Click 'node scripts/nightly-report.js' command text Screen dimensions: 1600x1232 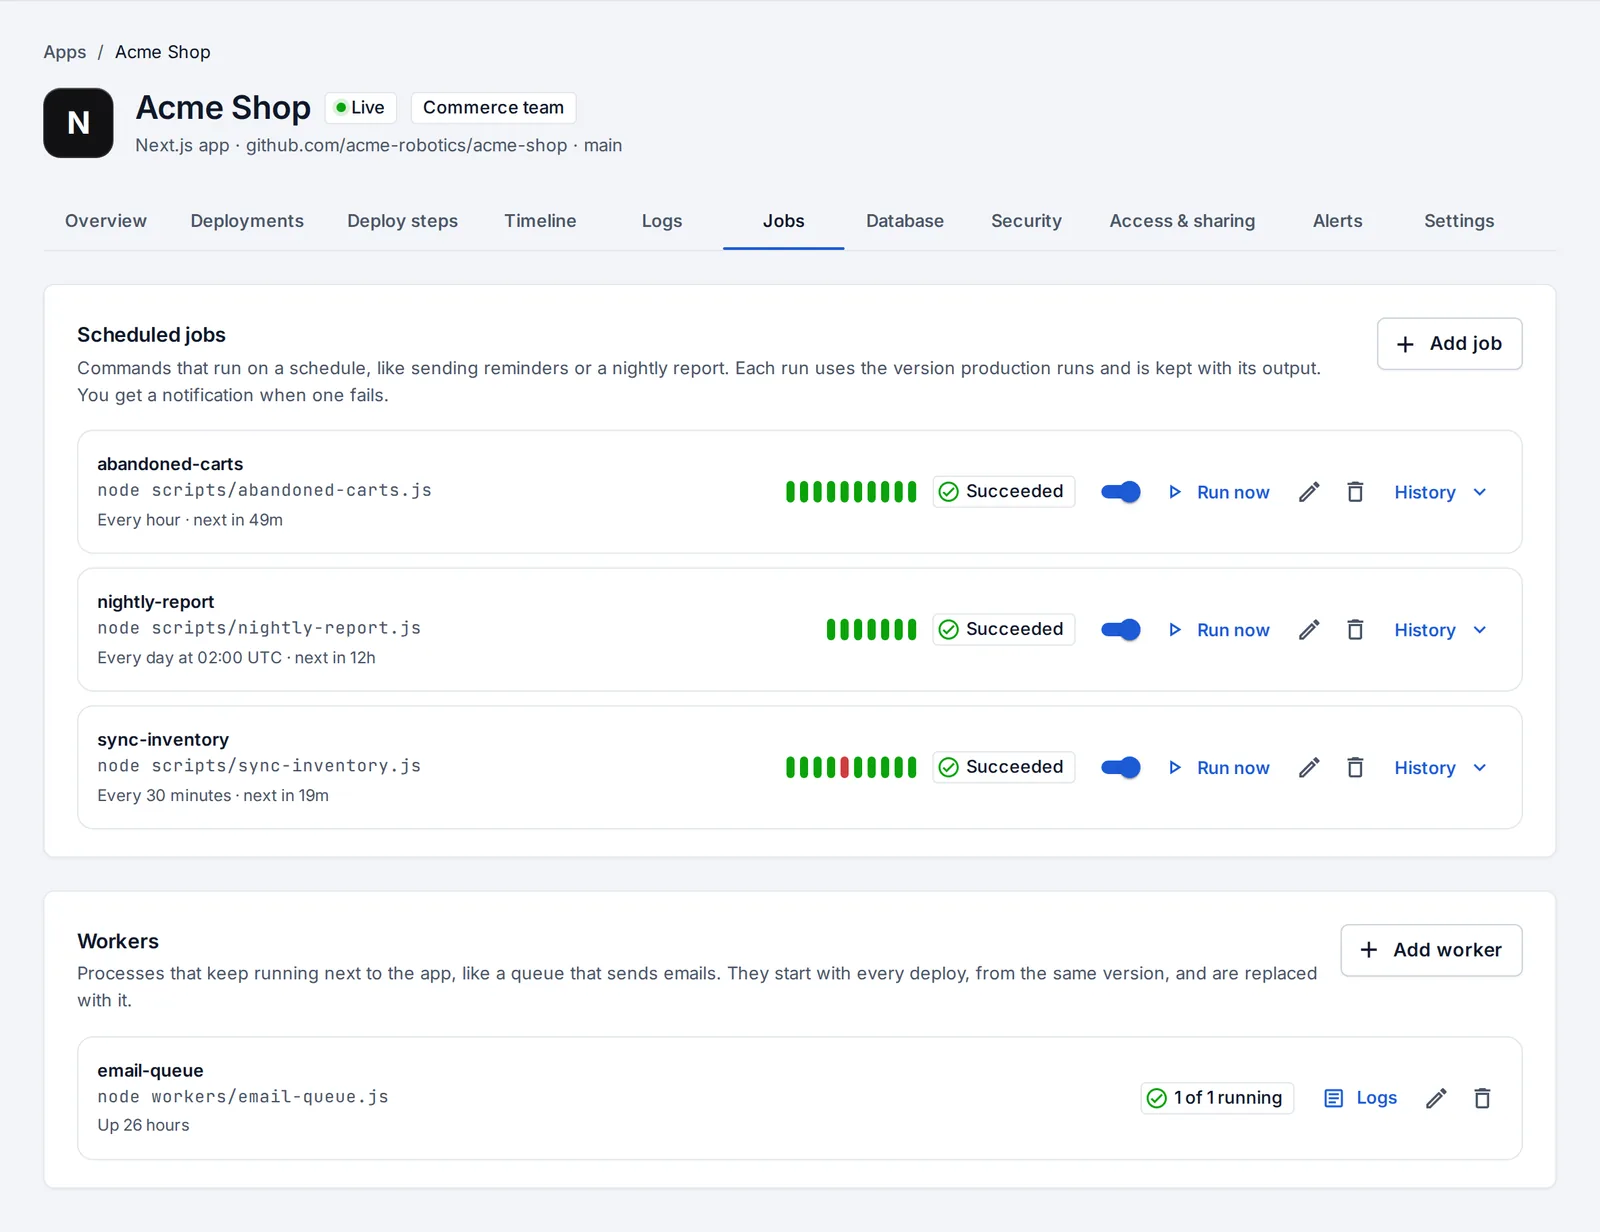pos(259,628)
